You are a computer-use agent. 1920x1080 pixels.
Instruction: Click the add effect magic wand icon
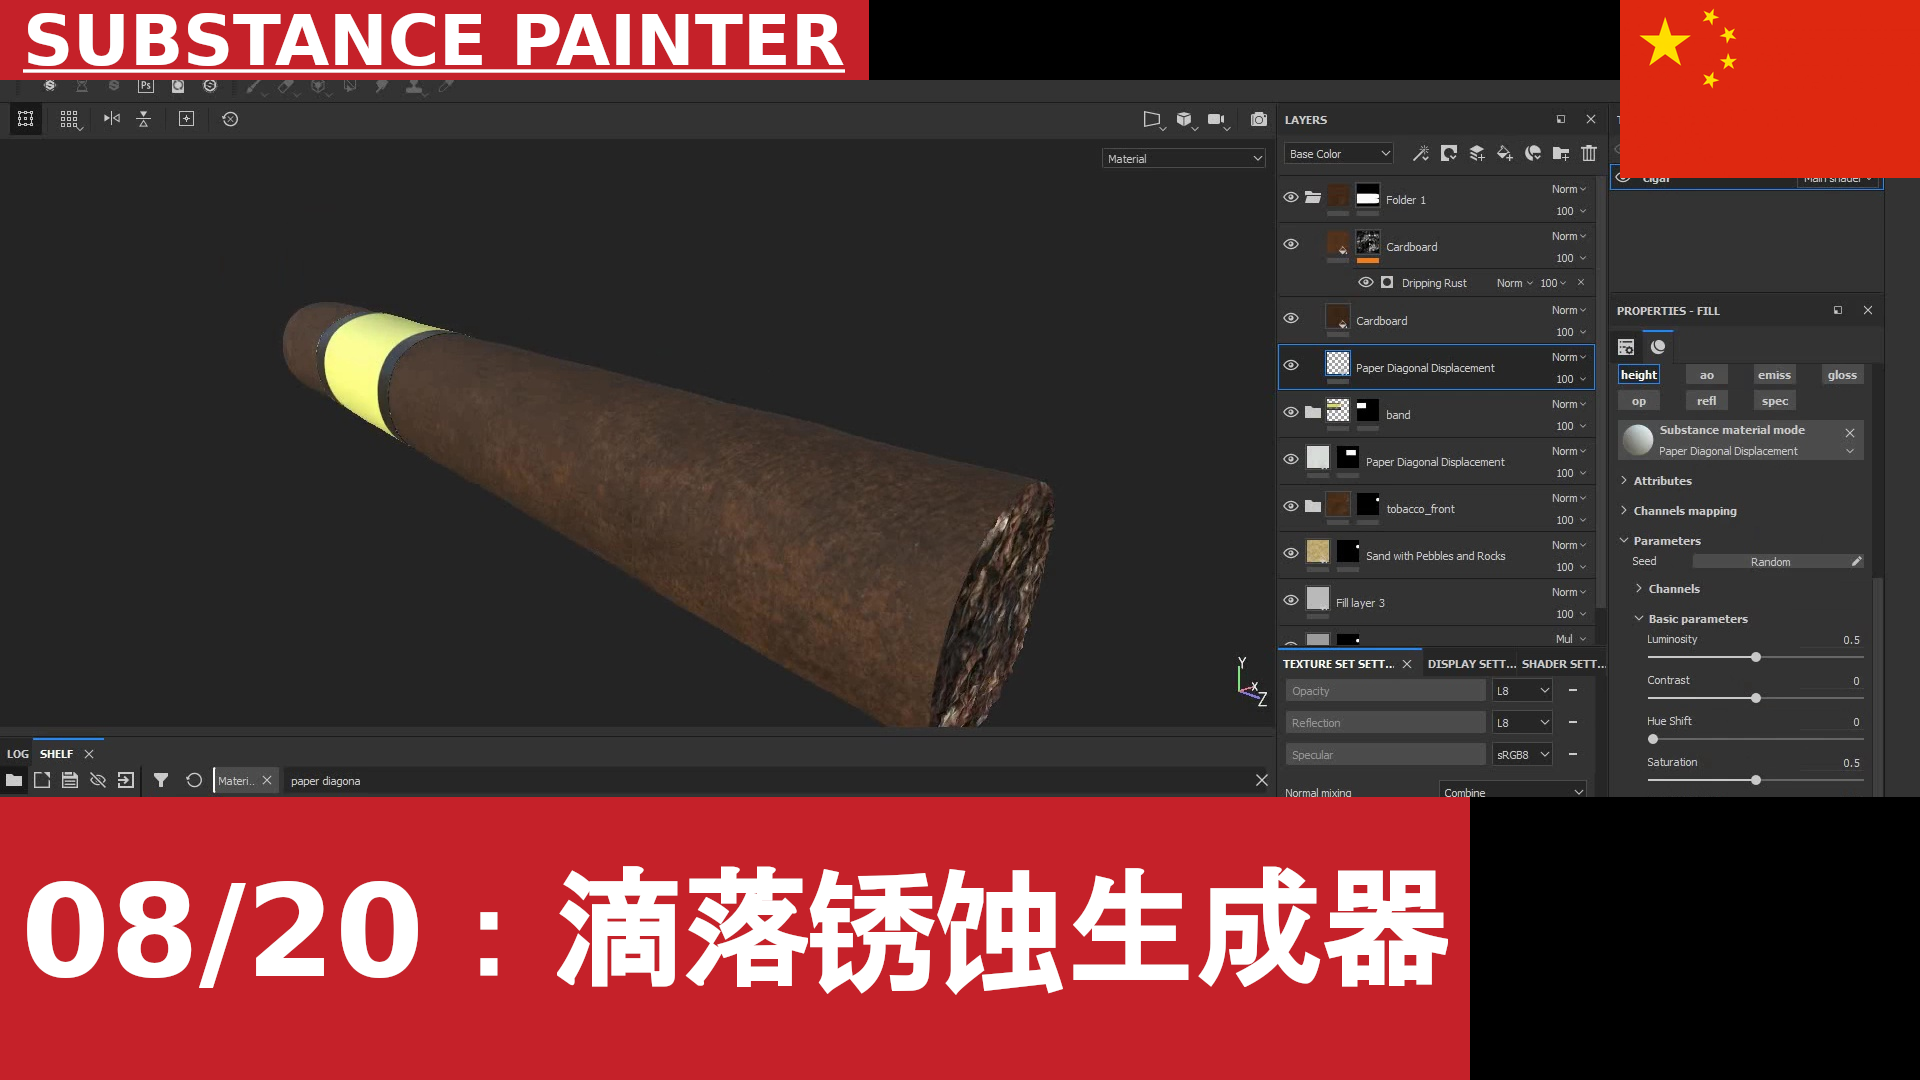[x=1420, y=153]
